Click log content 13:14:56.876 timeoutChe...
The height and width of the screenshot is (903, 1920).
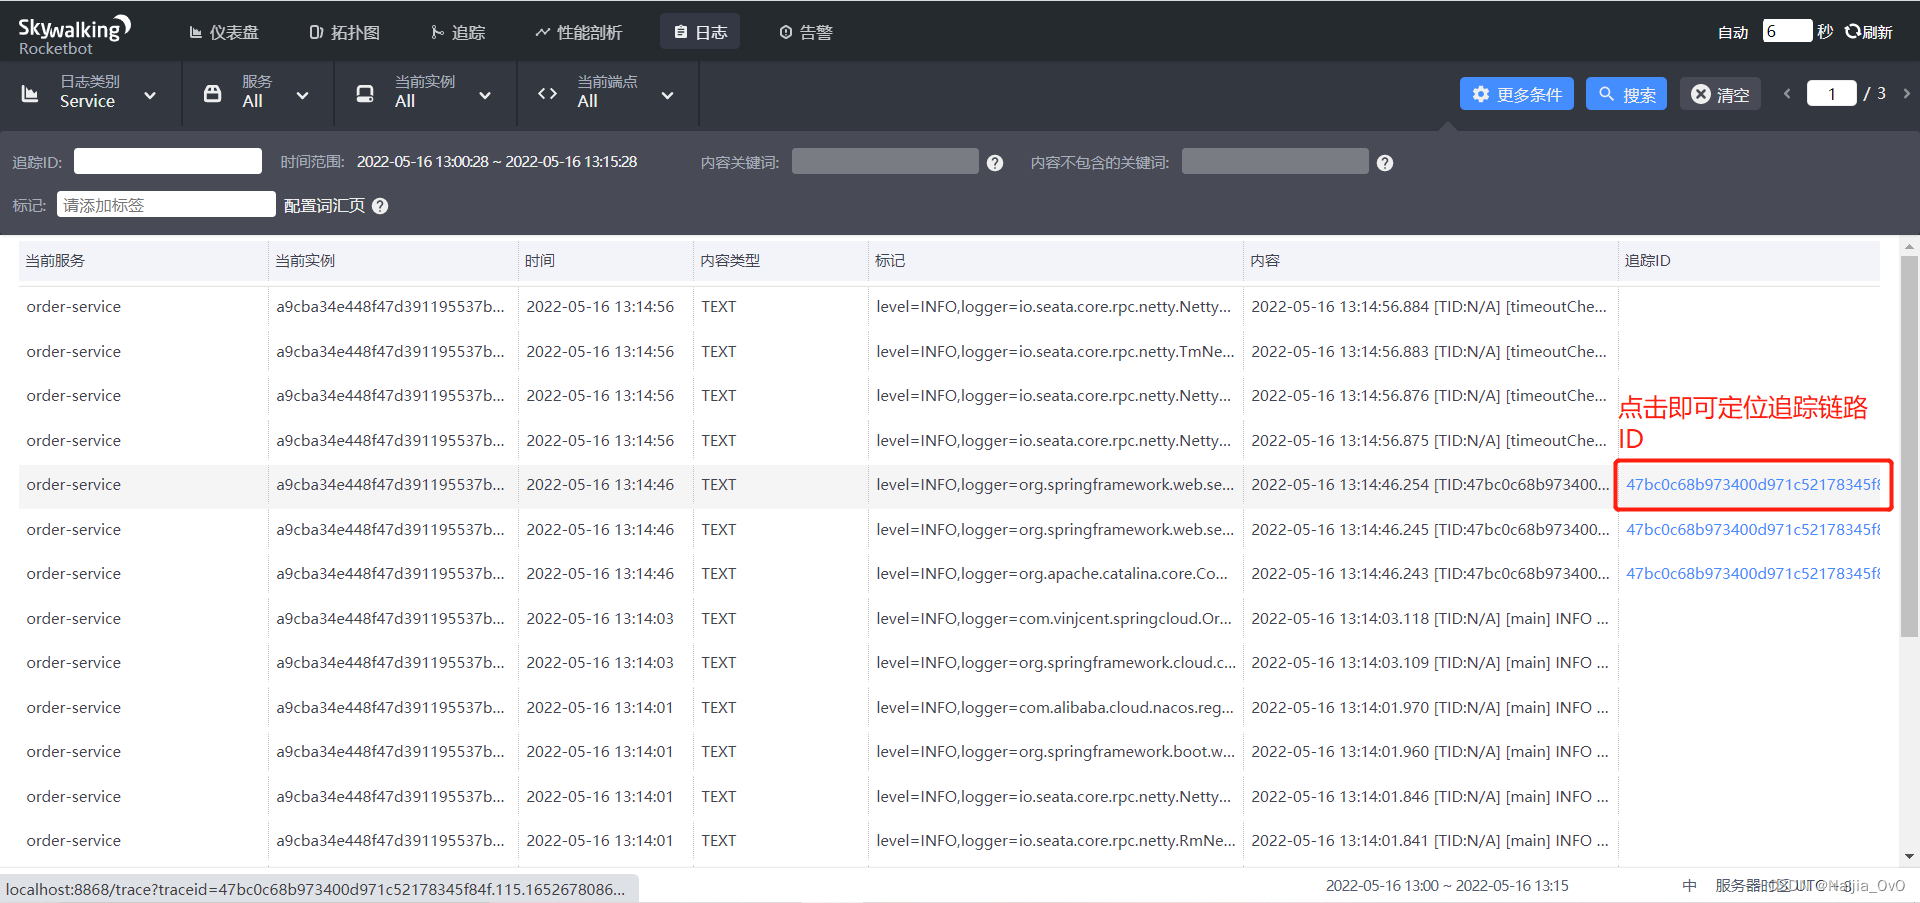(x=1429, y=396)
